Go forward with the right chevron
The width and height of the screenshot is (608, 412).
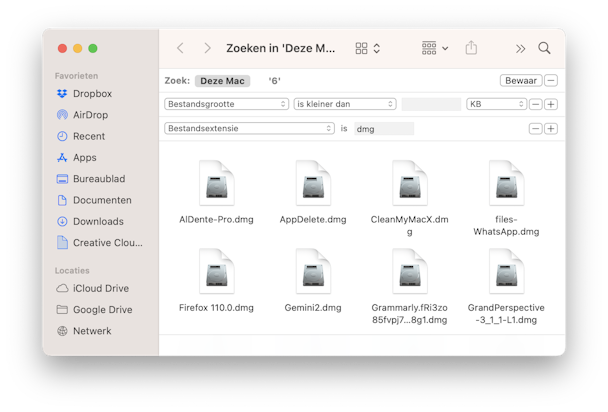coord(207,48)
